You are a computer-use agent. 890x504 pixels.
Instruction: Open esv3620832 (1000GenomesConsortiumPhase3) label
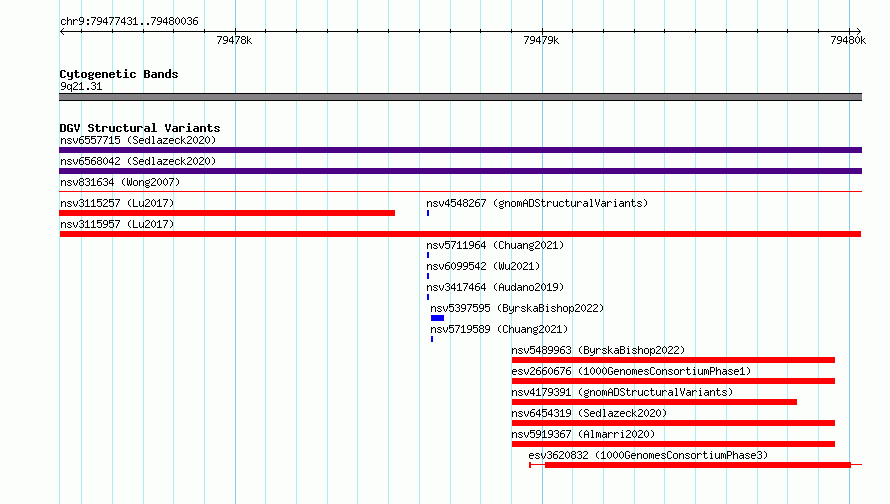point(648,455)
